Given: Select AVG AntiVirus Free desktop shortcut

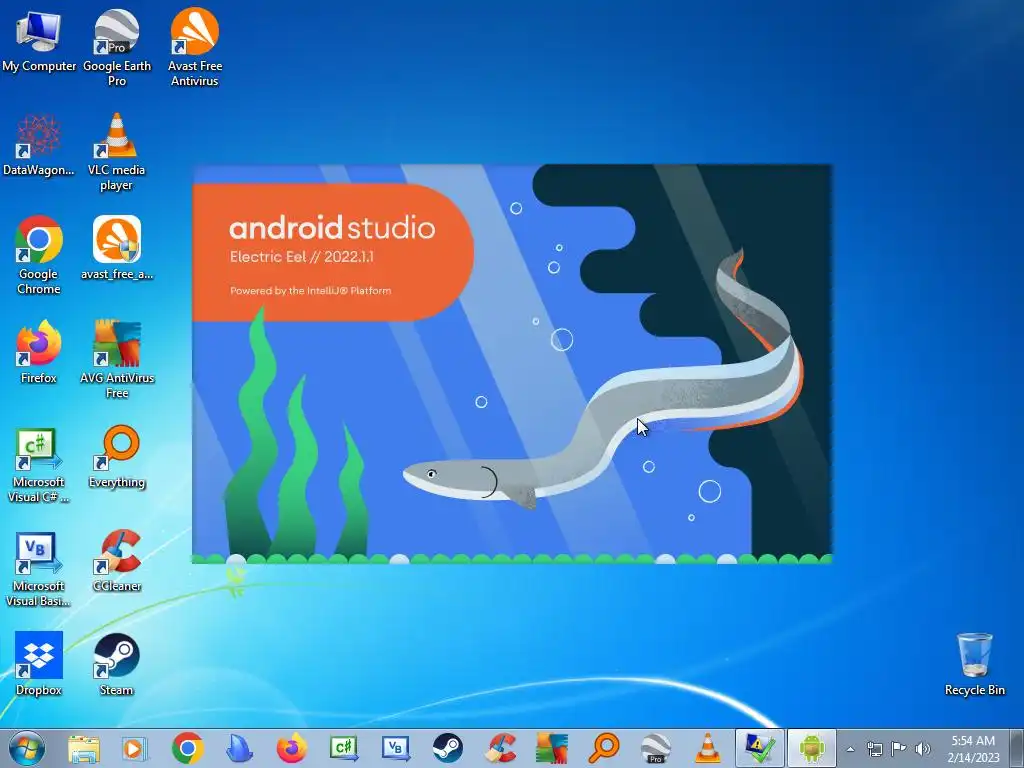Looking at the screenshot, I should pos(117,359).
